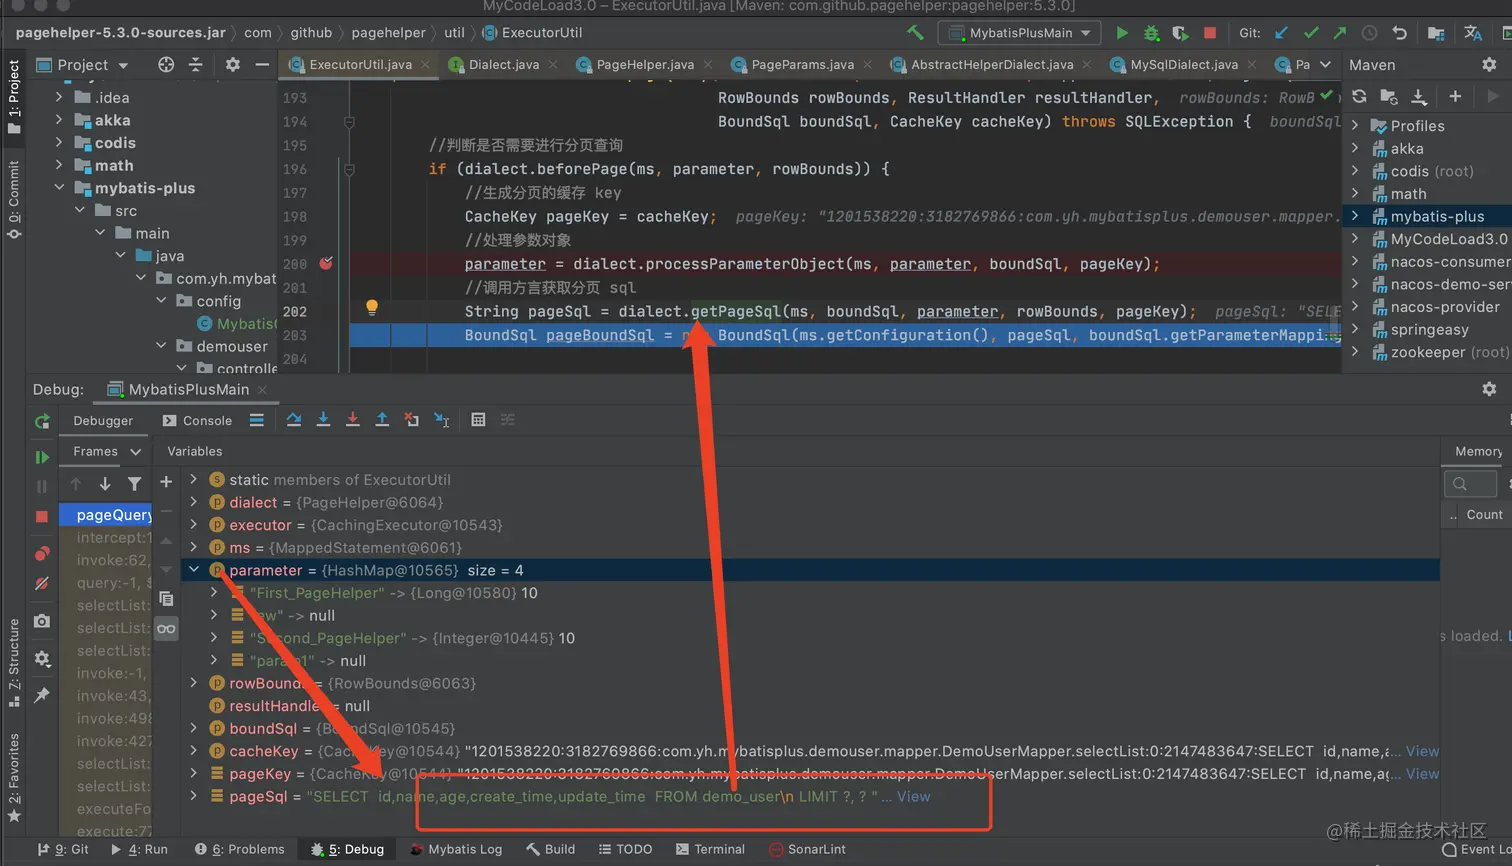Click Step Out in the debugger toolbar
The width and height of the screenshot is (1512, 866).
[382, 420]
